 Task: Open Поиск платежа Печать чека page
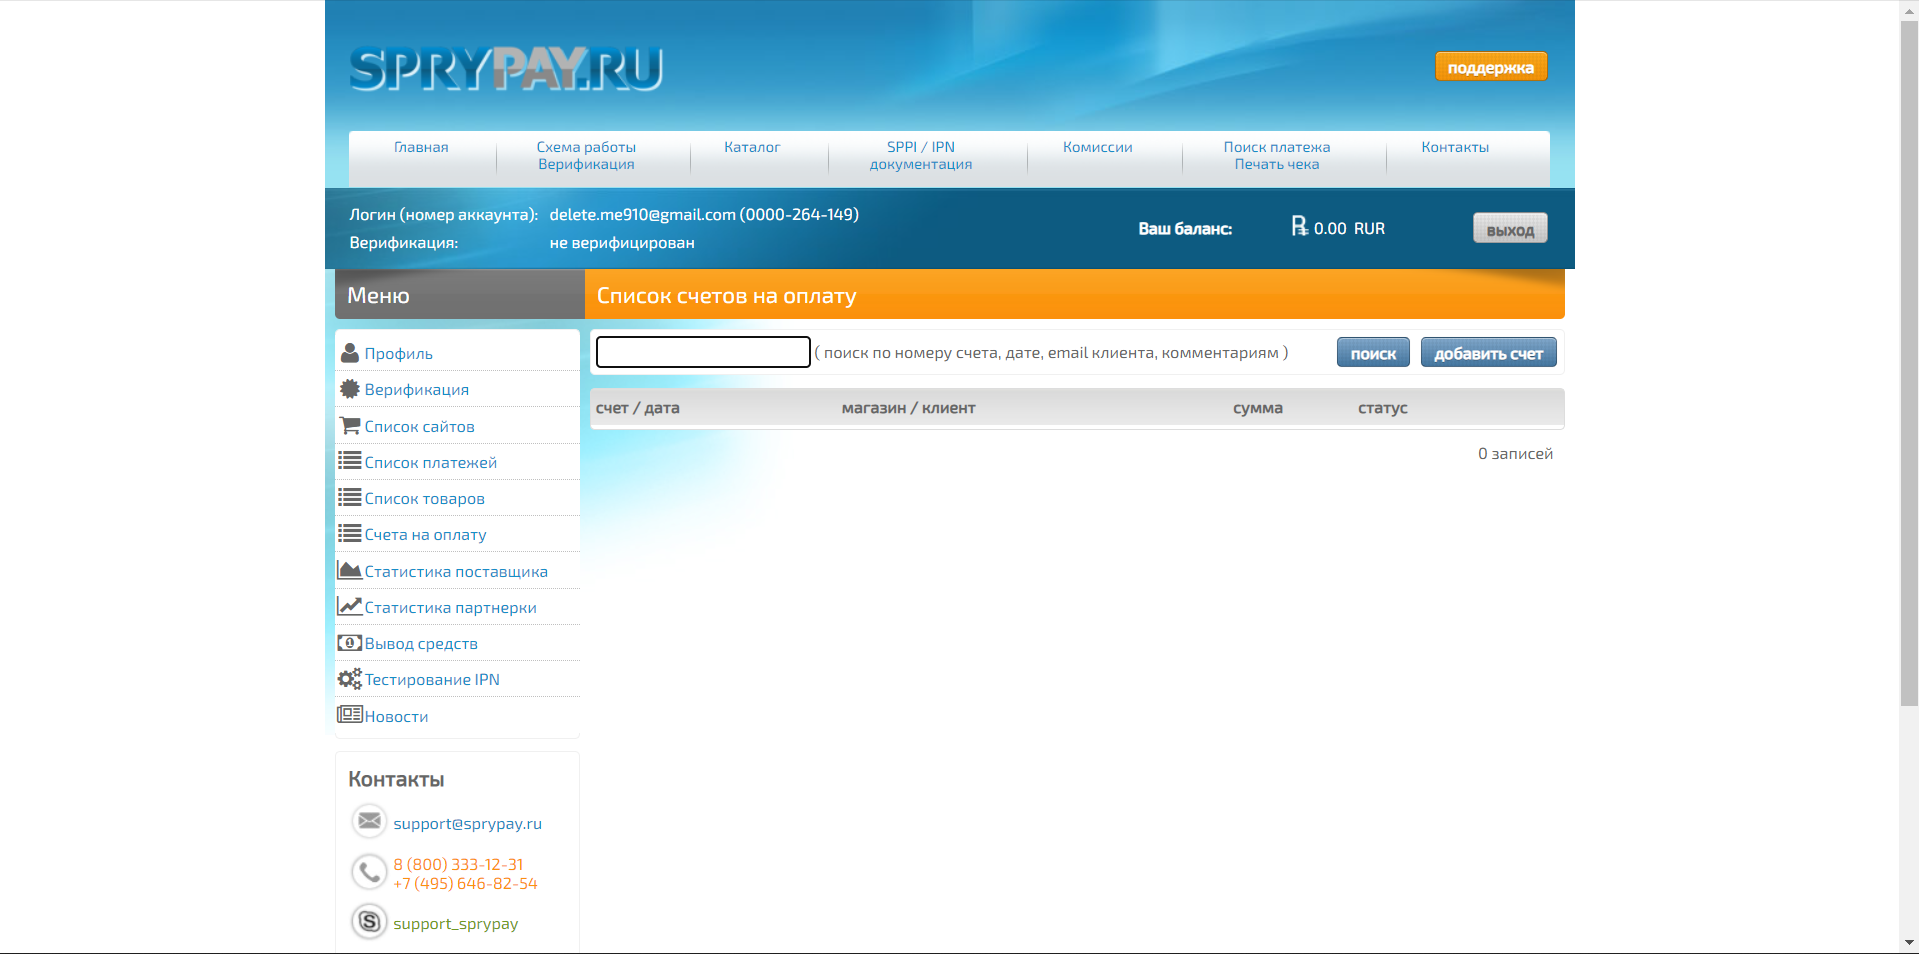click(1277, 156)
